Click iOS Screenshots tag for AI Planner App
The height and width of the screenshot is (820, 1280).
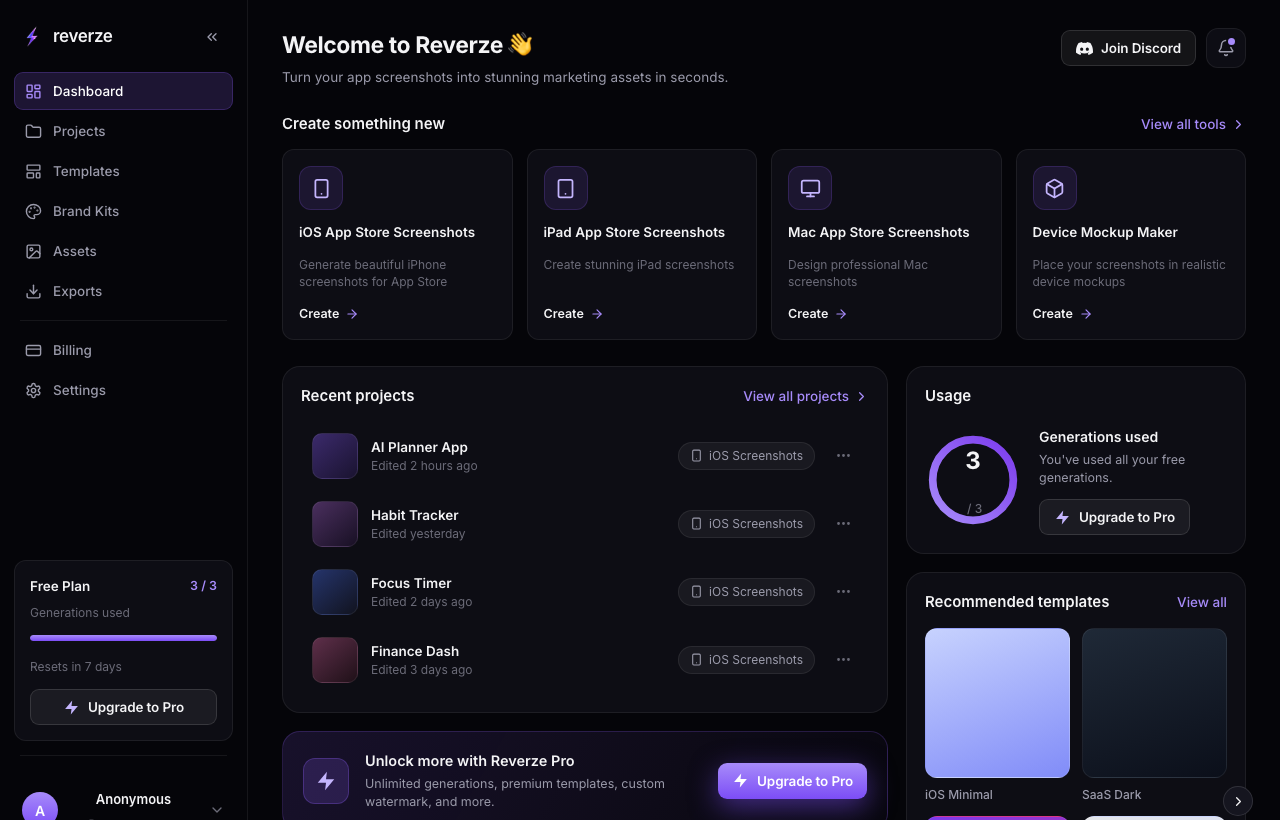tap(746, 456)
